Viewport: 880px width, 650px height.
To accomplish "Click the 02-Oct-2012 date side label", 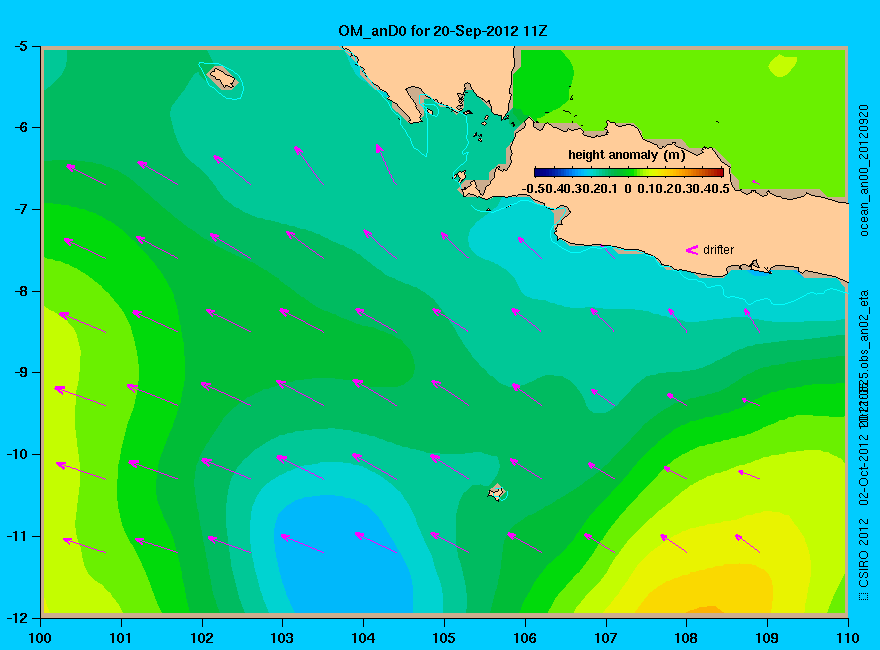I will coord(864,468).
